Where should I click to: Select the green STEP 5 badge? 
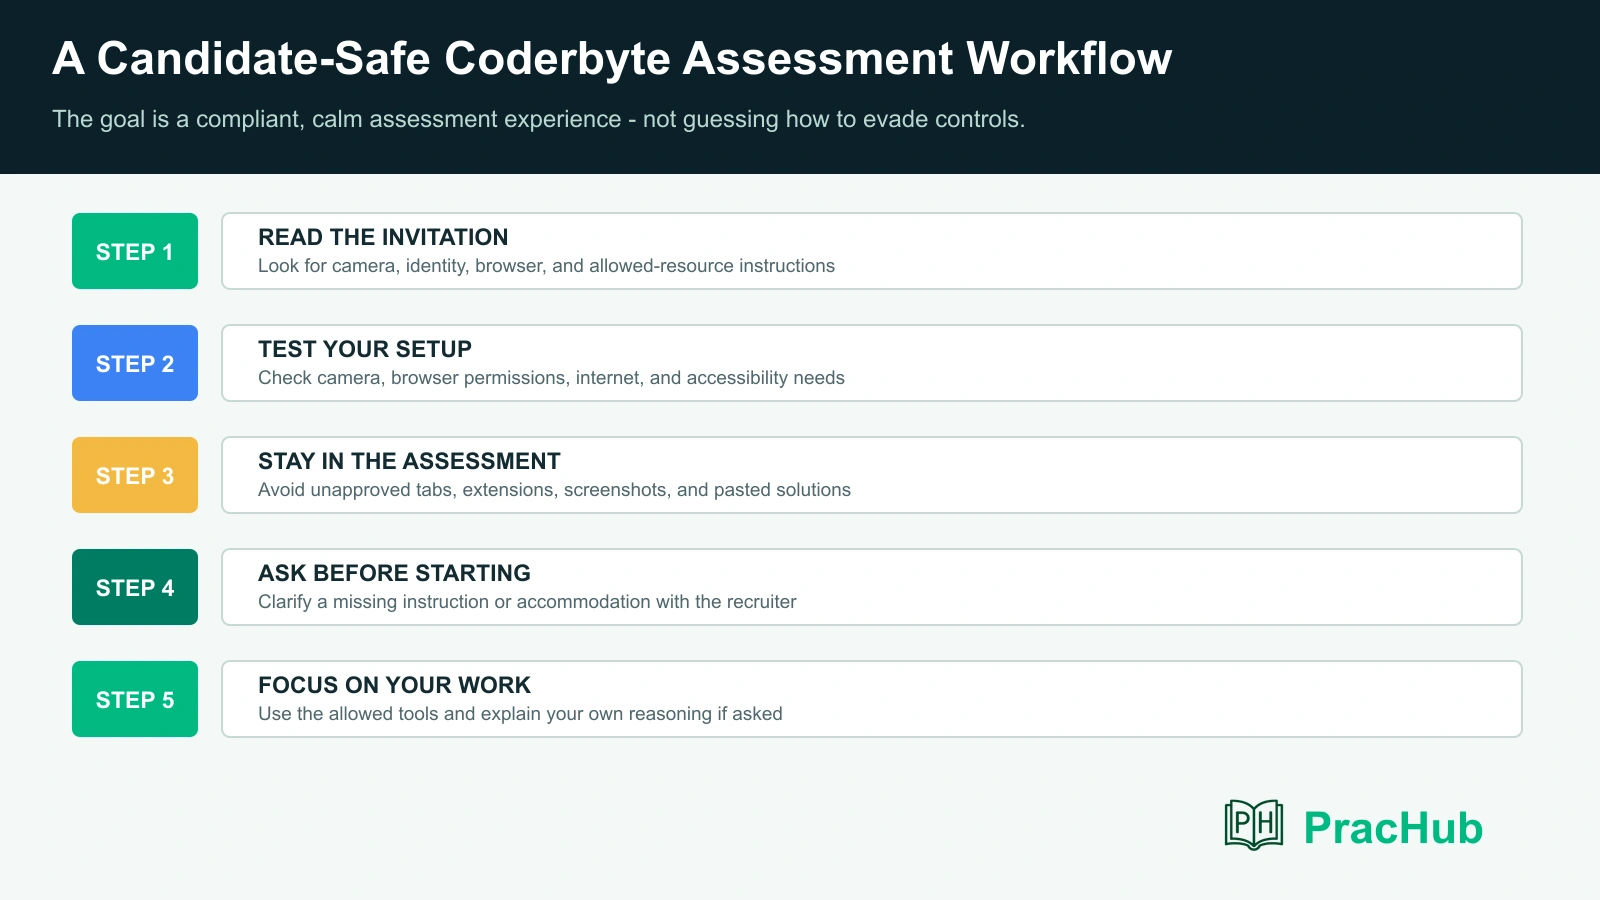(135, 699)
